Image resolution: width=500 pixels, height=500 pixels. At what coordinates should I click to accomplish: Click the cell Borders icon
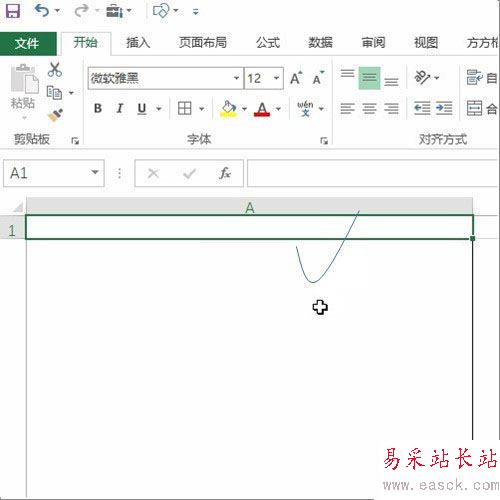pyautogui.click(x=185, y=108)
